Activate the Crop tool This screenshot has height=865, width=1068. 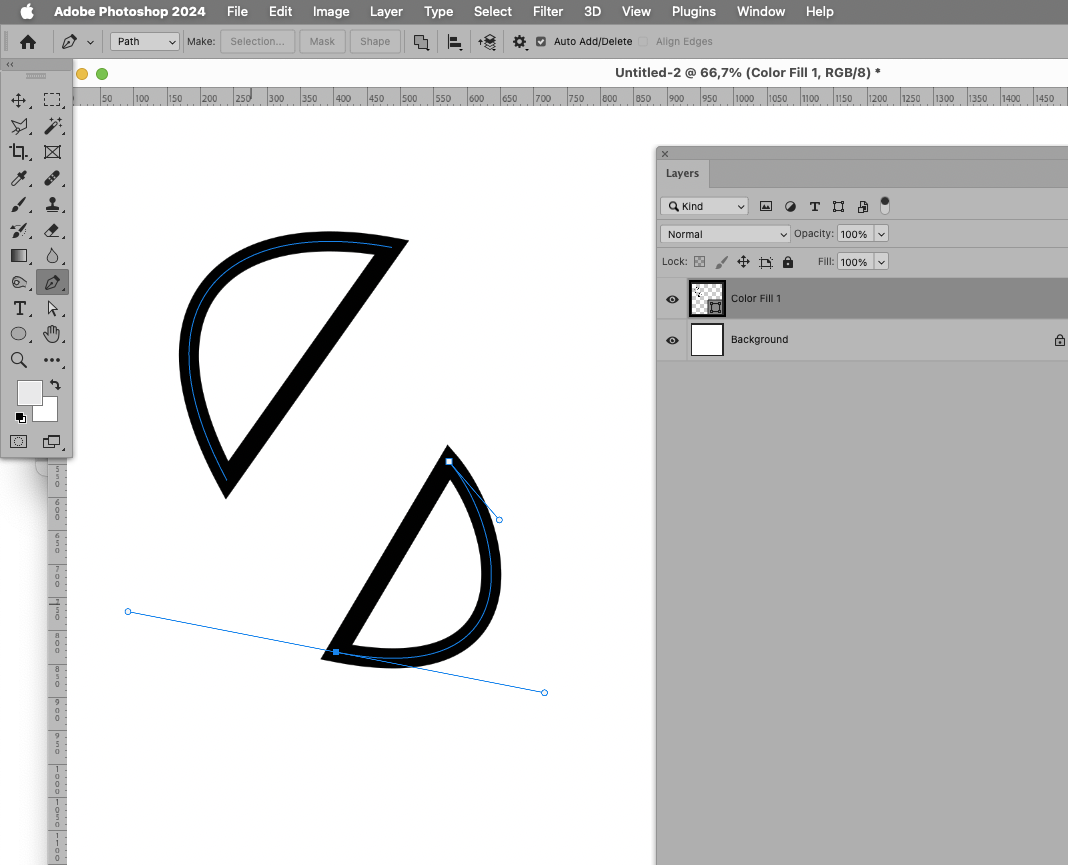click(20, 152)
